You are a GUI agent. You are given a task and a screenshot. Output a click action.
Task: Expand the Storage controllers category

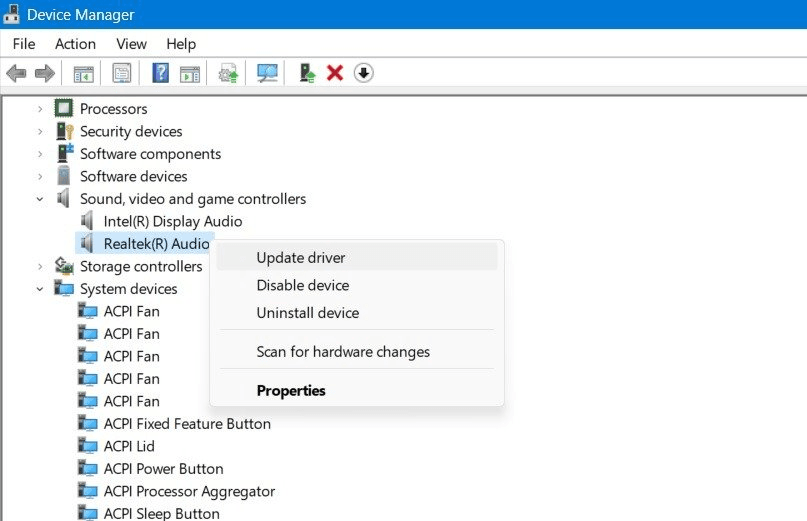click(40, 266)
